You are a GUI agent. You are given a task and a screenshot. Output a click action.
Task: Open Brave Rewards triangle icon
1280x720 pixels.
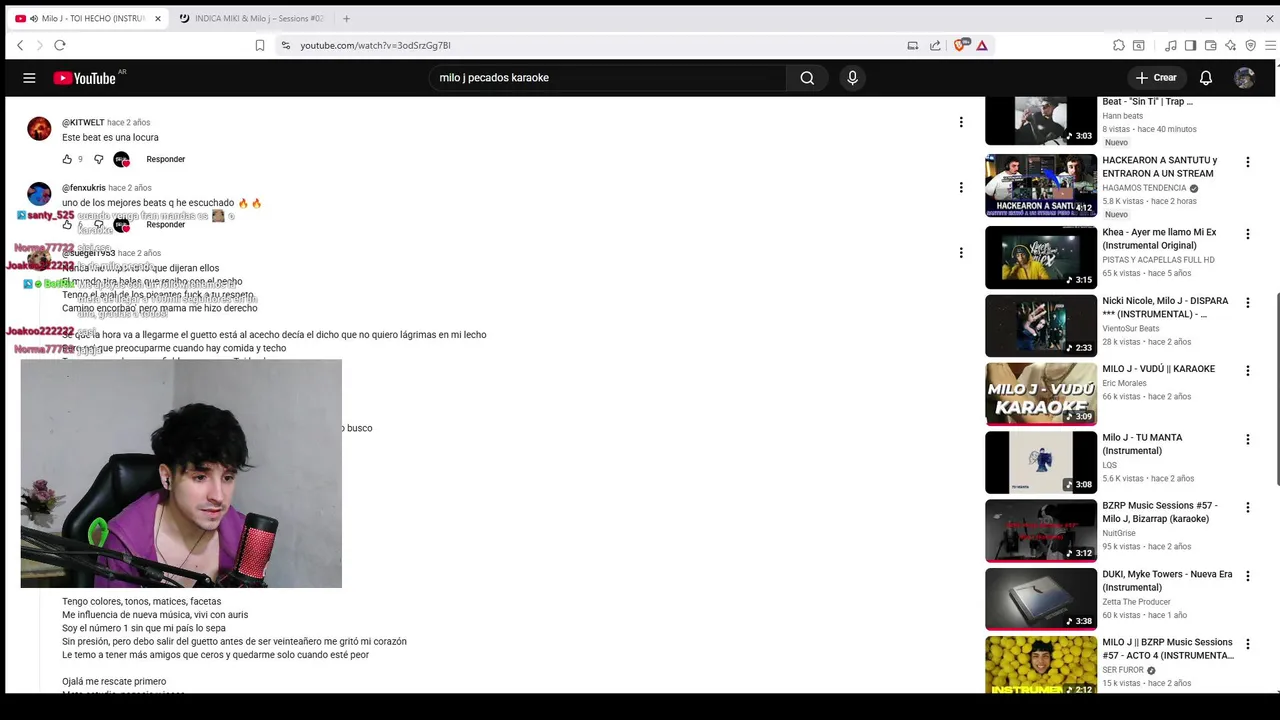982,45
